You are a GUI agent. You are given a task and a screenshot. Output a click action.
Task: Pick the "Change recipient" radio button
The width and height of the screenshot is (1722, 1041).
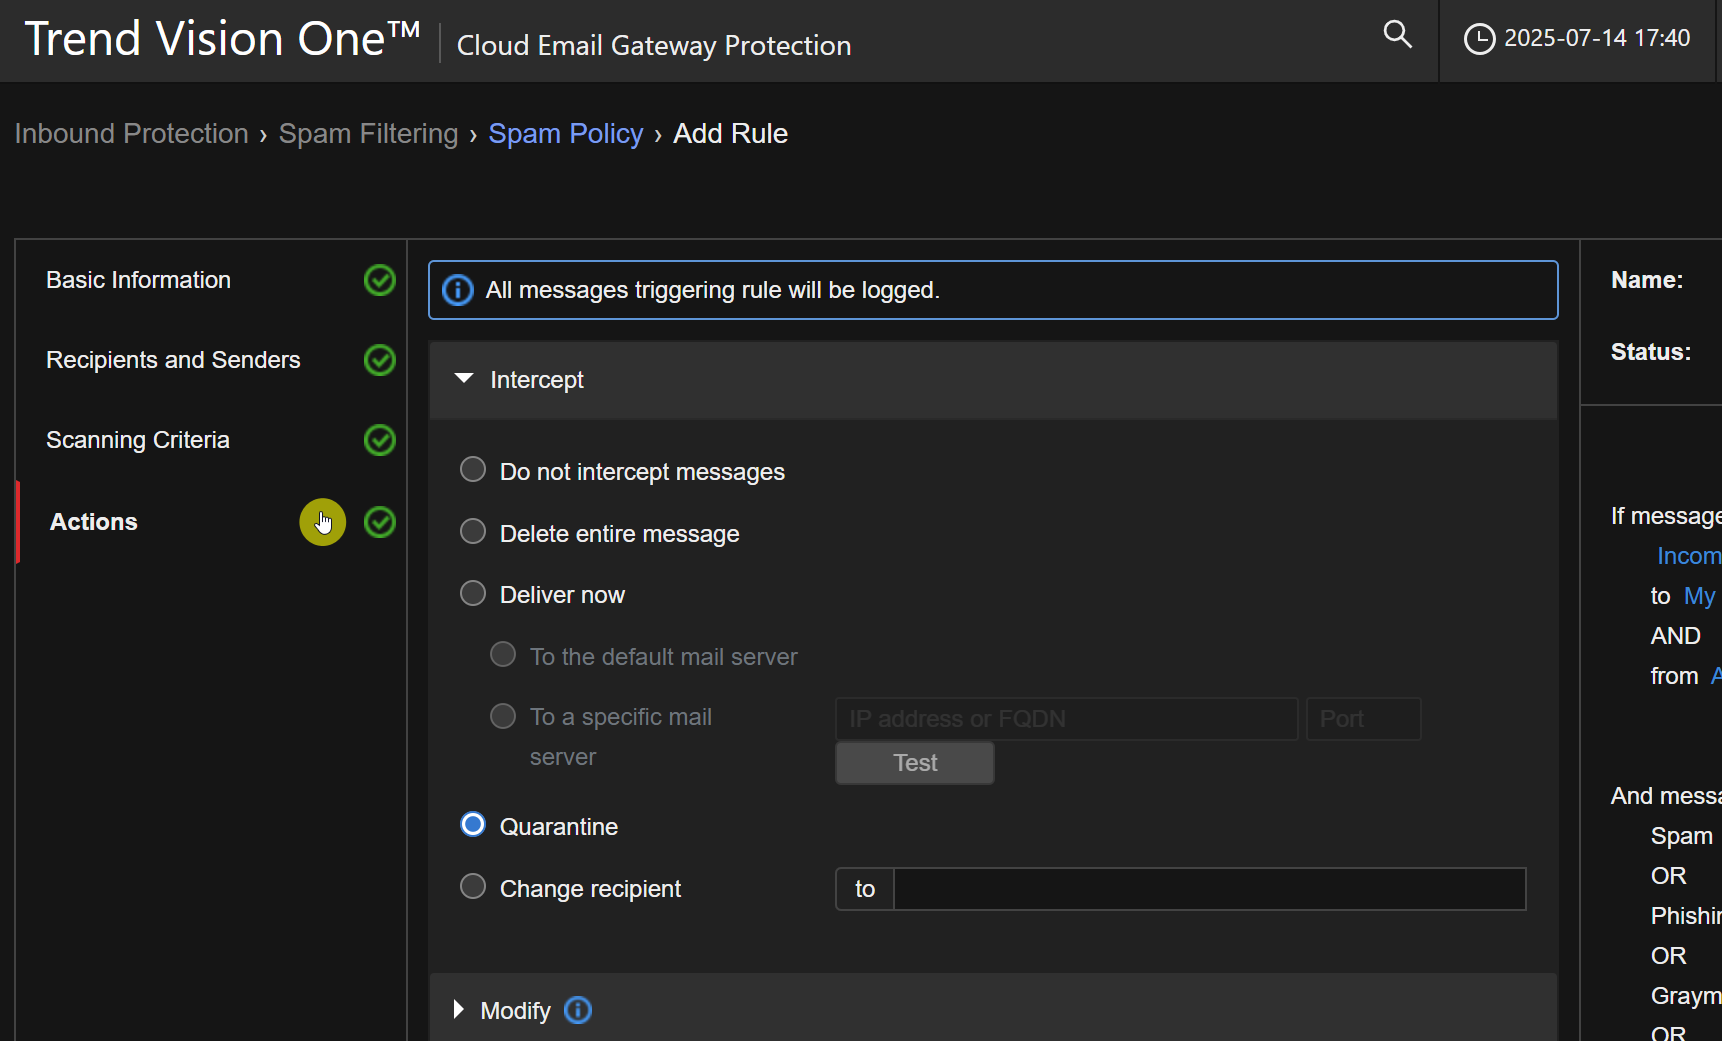click(473, 887)
